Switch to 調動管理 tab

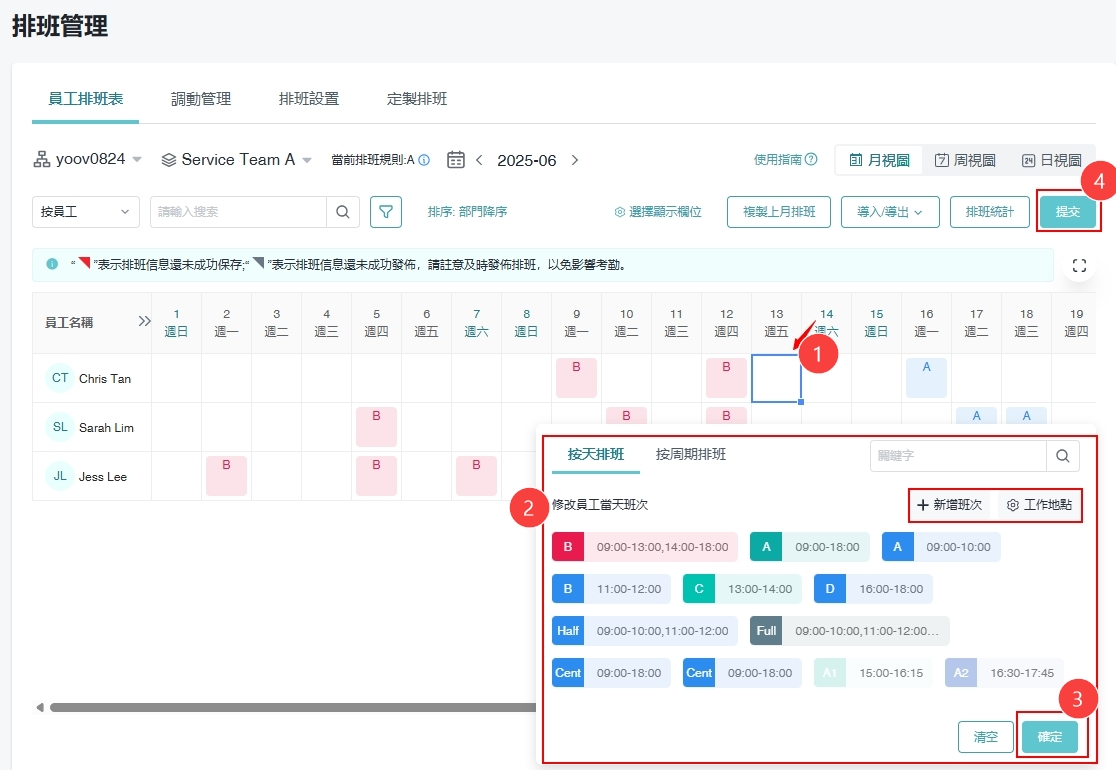(201, 99)
